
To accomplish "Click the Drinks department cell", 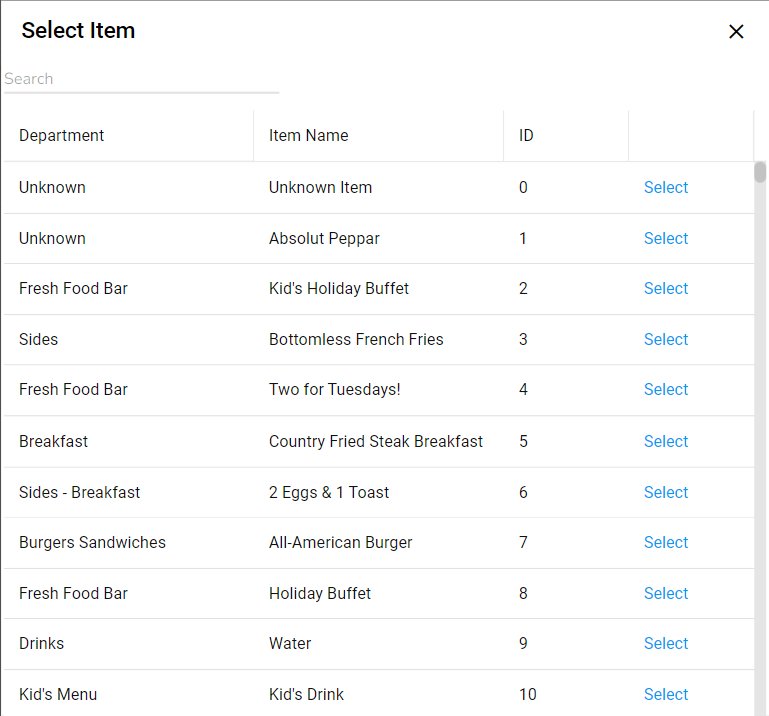I will [42, 644].
